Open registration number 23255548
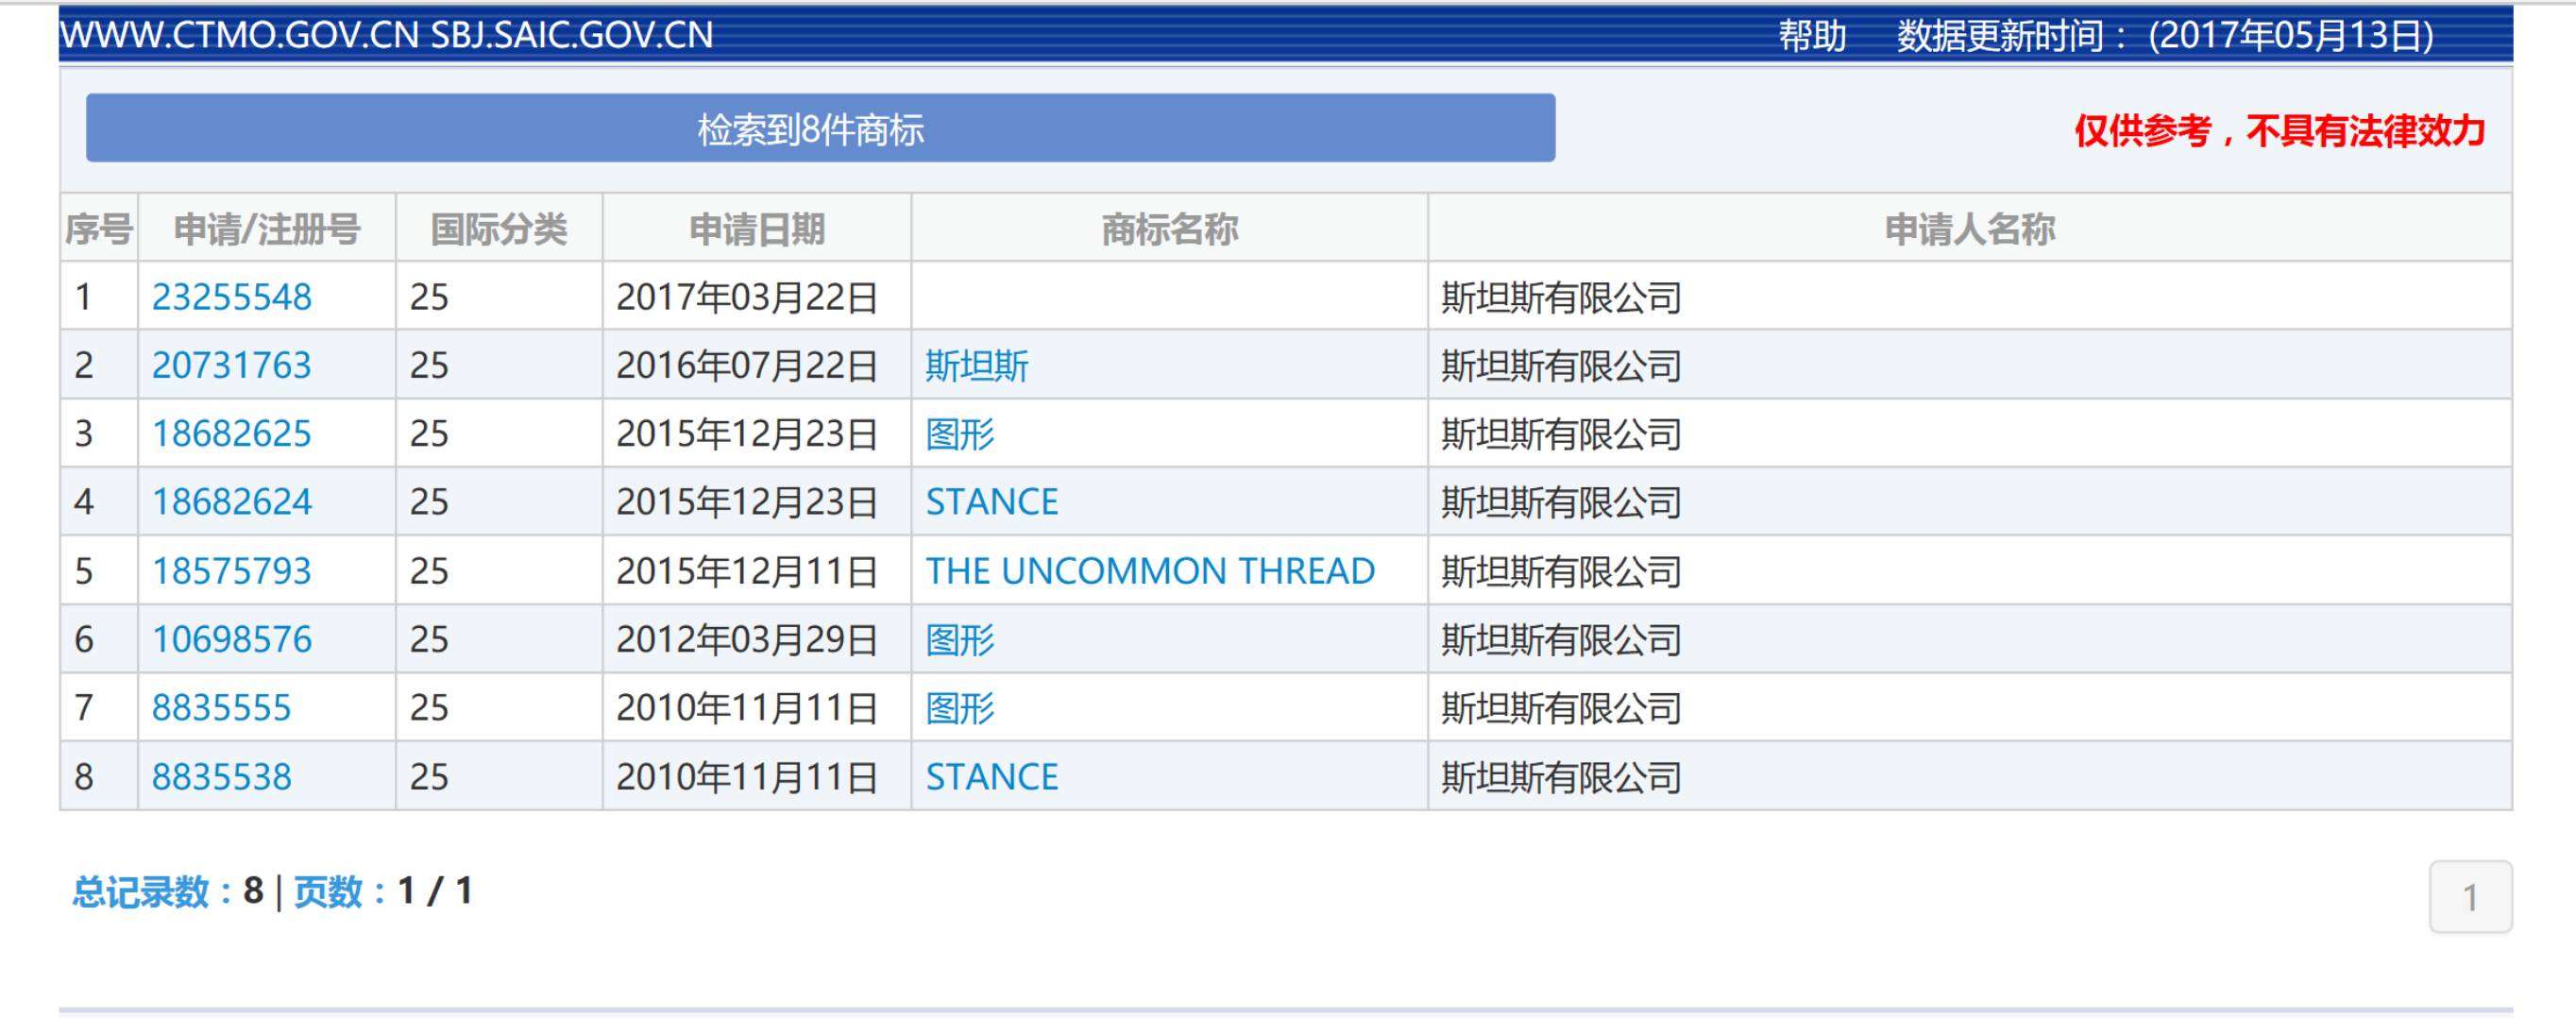Screen dimensions: 2576x1018 coord(231,297)
